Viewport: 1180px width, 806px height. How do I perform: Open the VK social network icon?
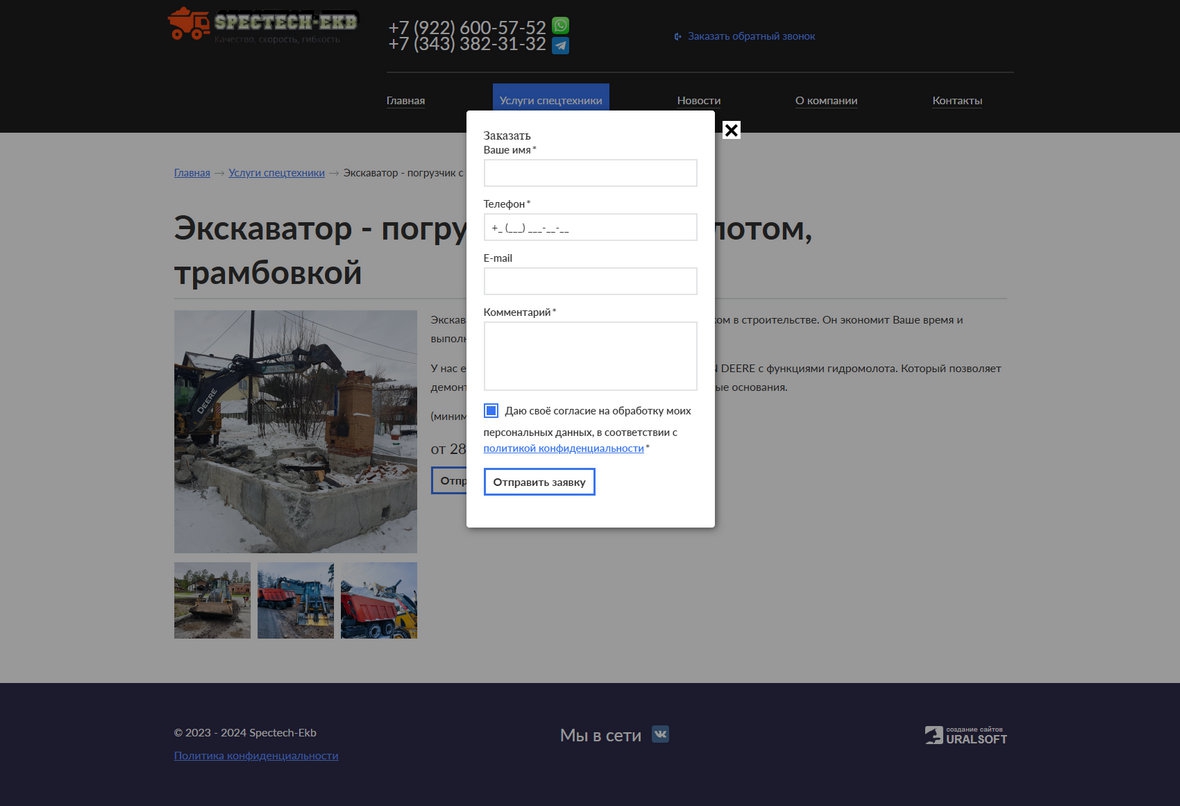pyautogui.click(x=660, y=734)
